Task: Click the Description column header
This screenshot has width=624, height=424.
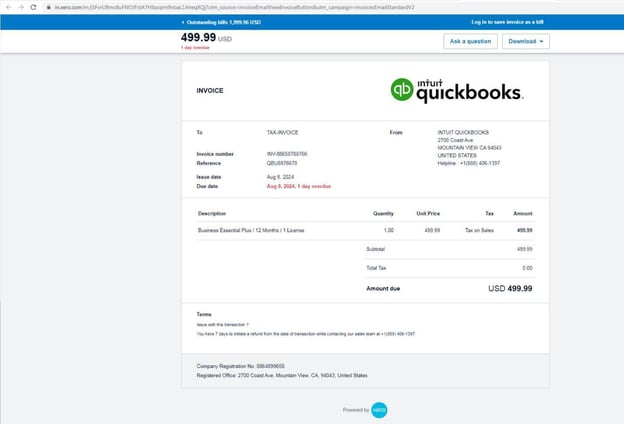Action: tap(212, 214)
